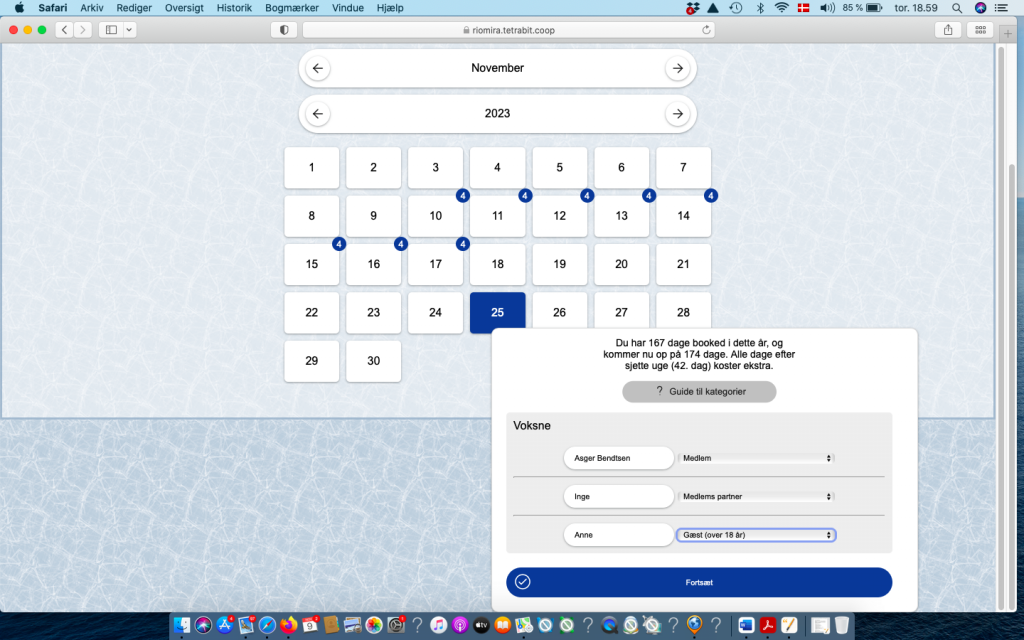Viewport: 1024px width, 640px height.
Task: Click the next year arrow beside 2023
Action: coord(677,114)
